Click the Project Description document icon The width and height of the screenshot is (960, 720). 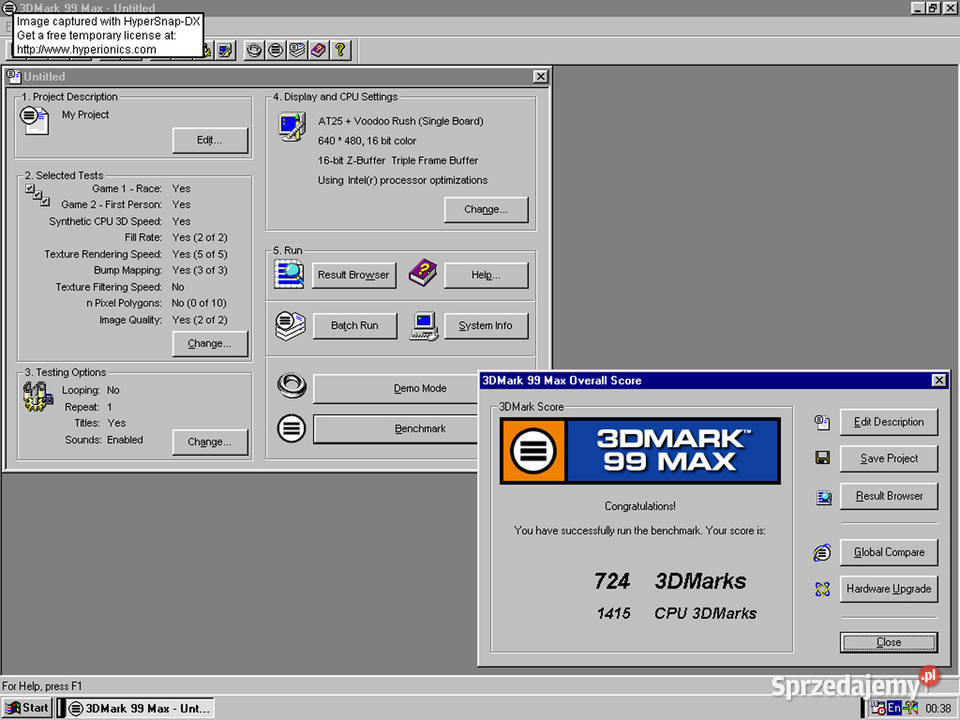click(x=34, y=119)
